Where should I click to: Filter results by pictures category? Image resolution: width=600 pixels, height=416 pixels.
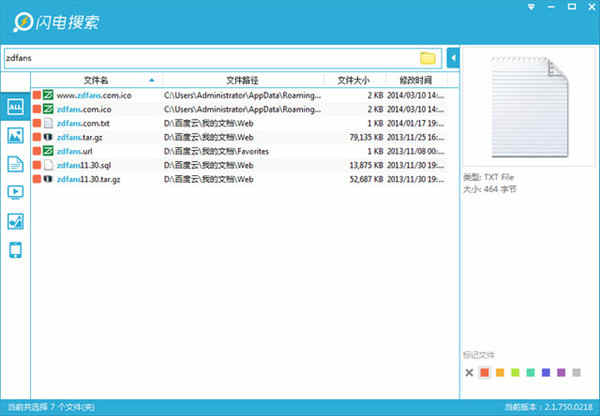[15, 135]
